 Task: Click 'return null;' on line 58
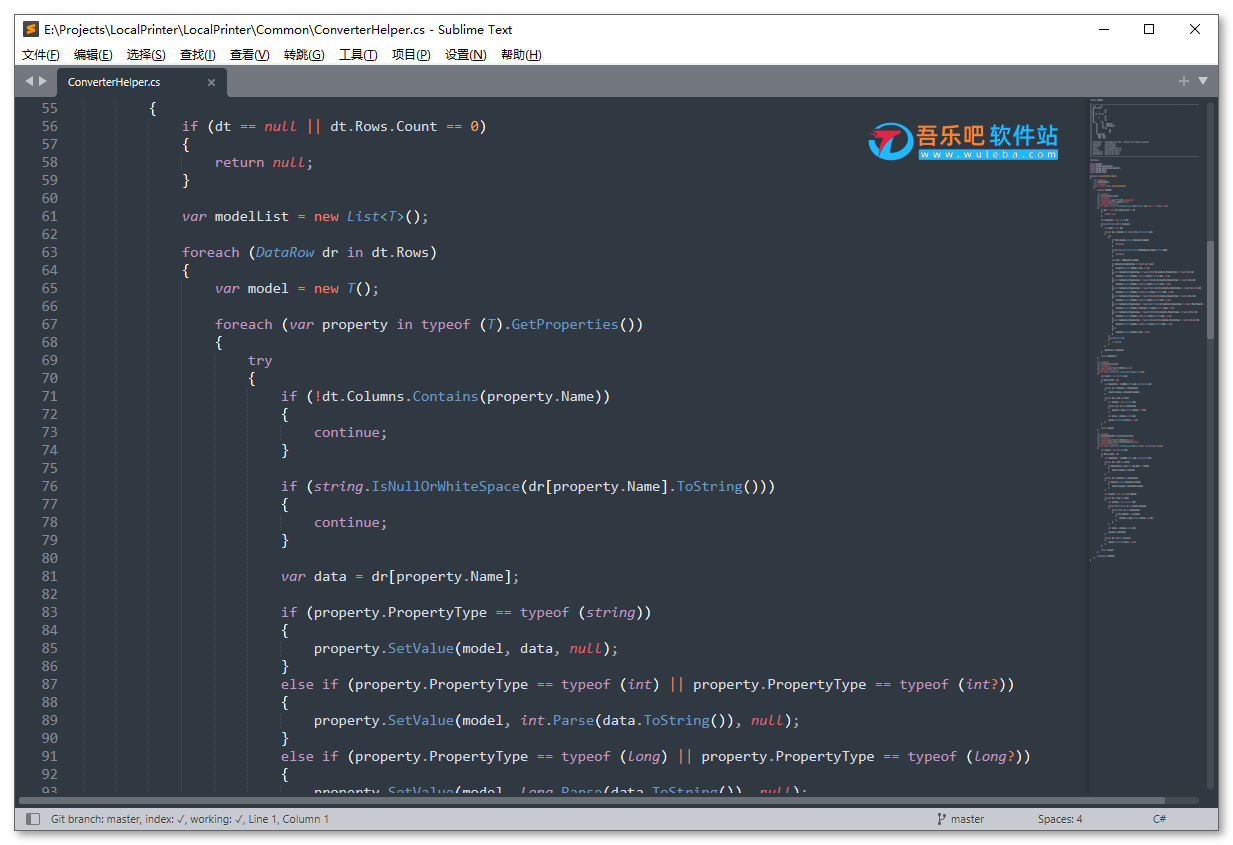(x=264, y=162)
